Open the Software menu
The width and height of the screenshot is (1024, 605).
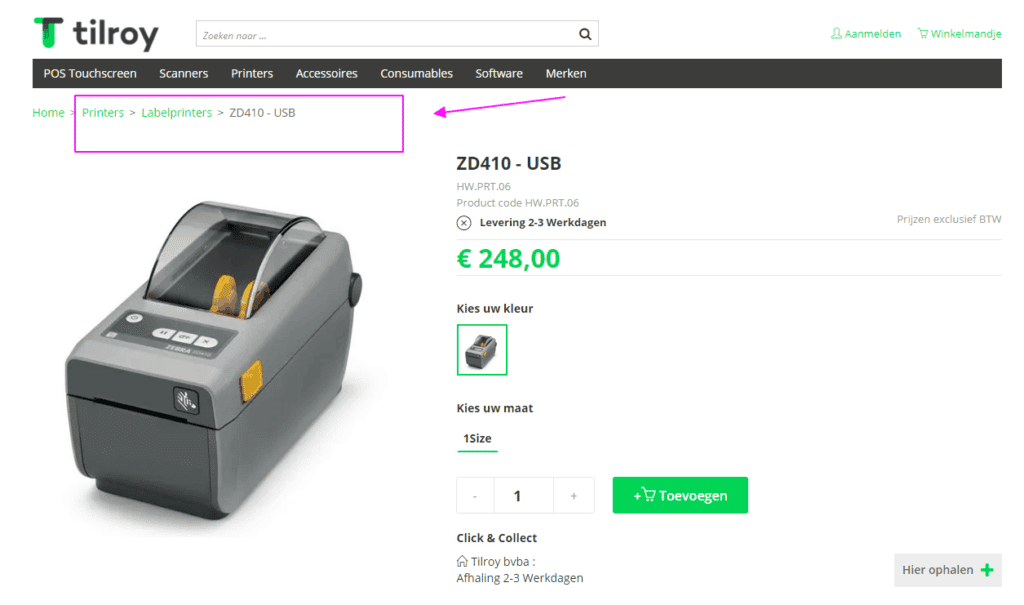(x=499, y=74)
